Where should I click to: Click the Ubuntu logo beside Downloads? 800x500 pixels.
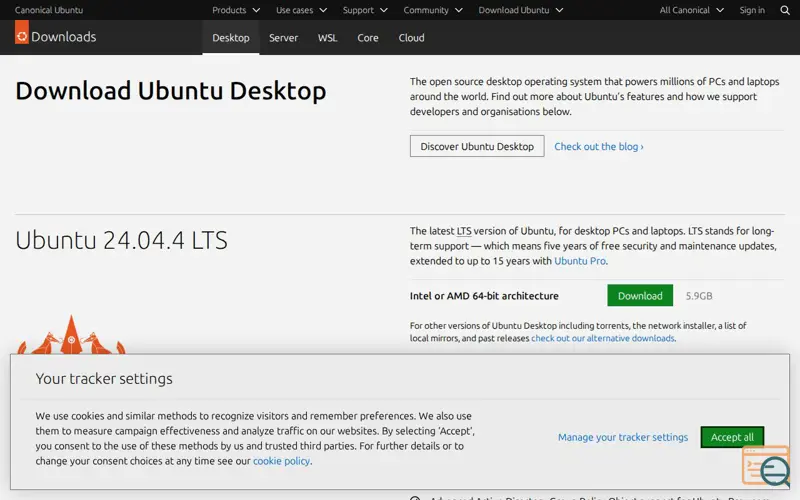(x=22, y=32)
